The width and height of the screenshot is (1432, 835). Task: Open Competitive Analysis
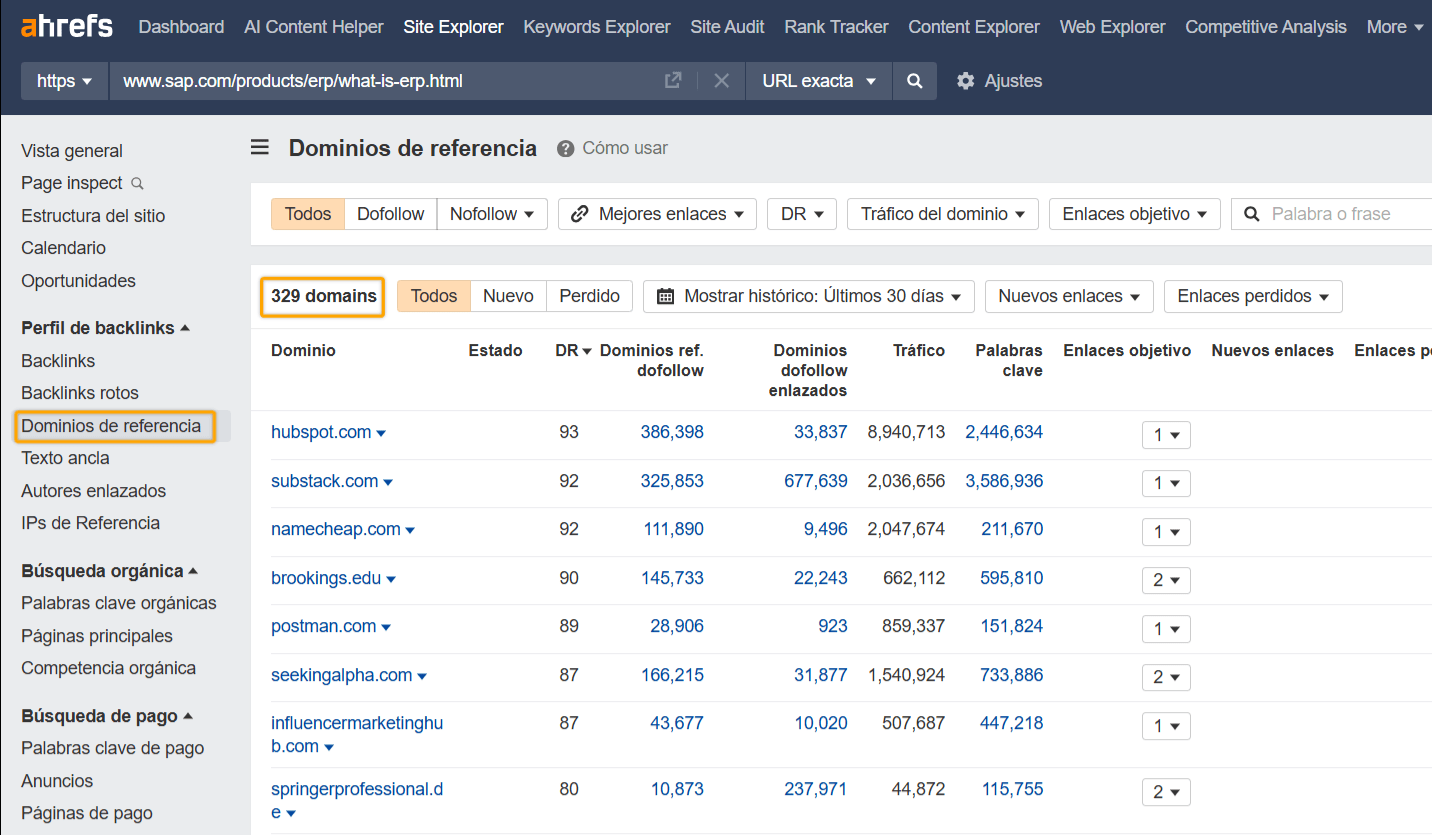pyautogui.click(x=1266, y=27)
